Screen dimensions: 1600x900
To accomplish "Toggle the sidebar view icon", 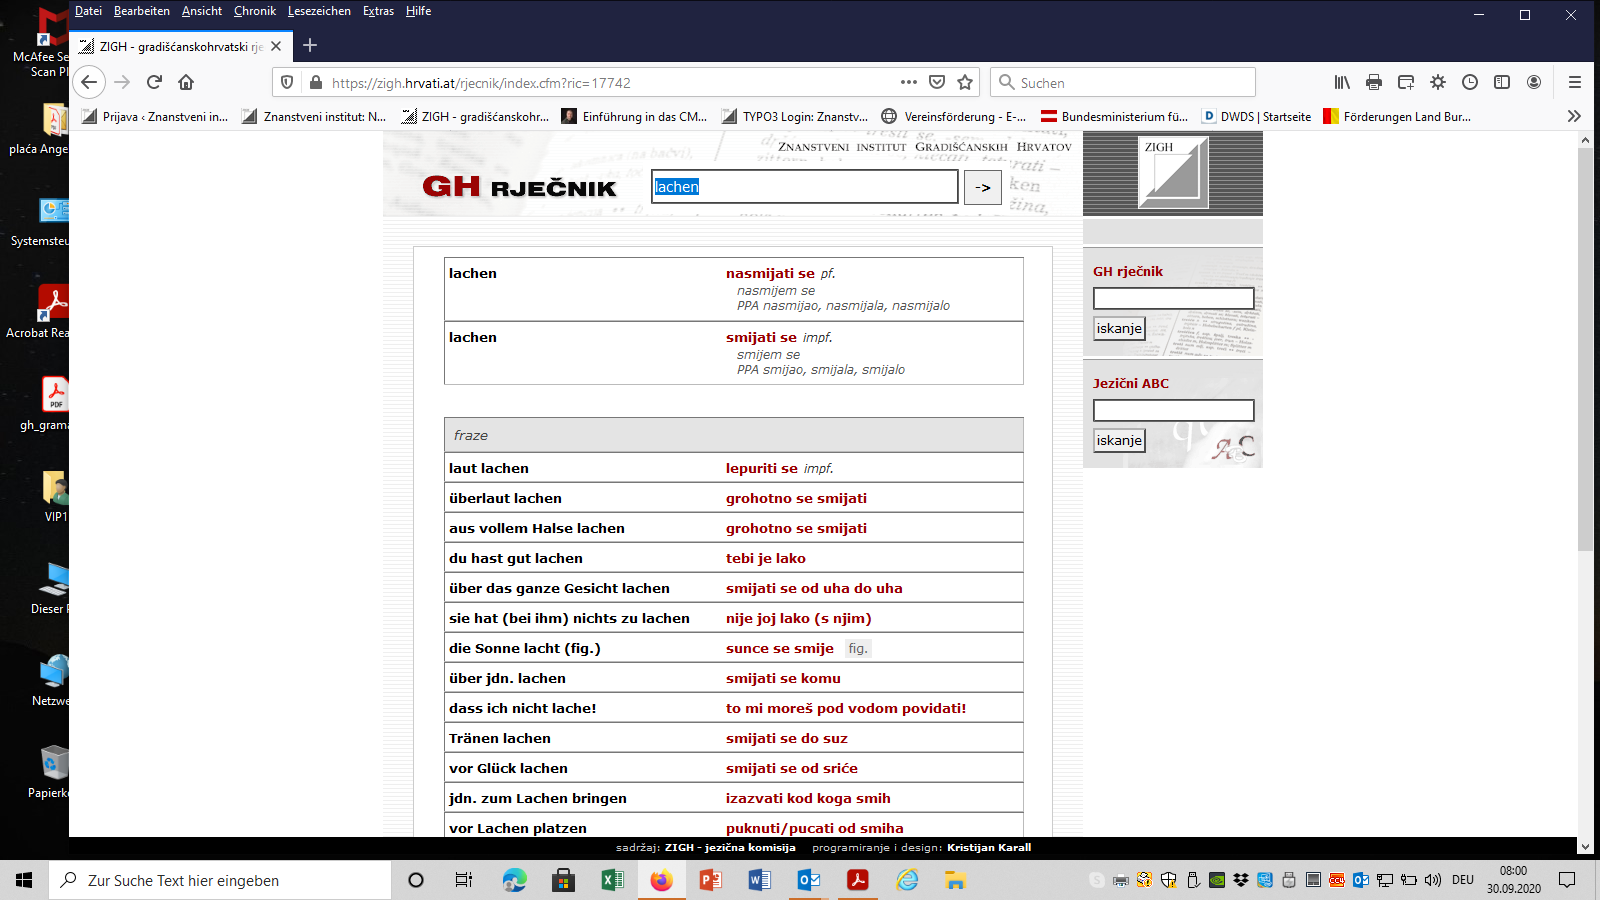I will click(1502, 82).
